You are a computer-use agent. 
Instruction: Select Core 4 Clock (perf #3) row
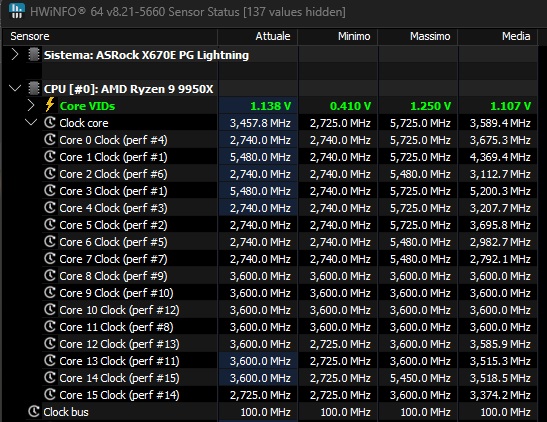click(x=113, y=208)
